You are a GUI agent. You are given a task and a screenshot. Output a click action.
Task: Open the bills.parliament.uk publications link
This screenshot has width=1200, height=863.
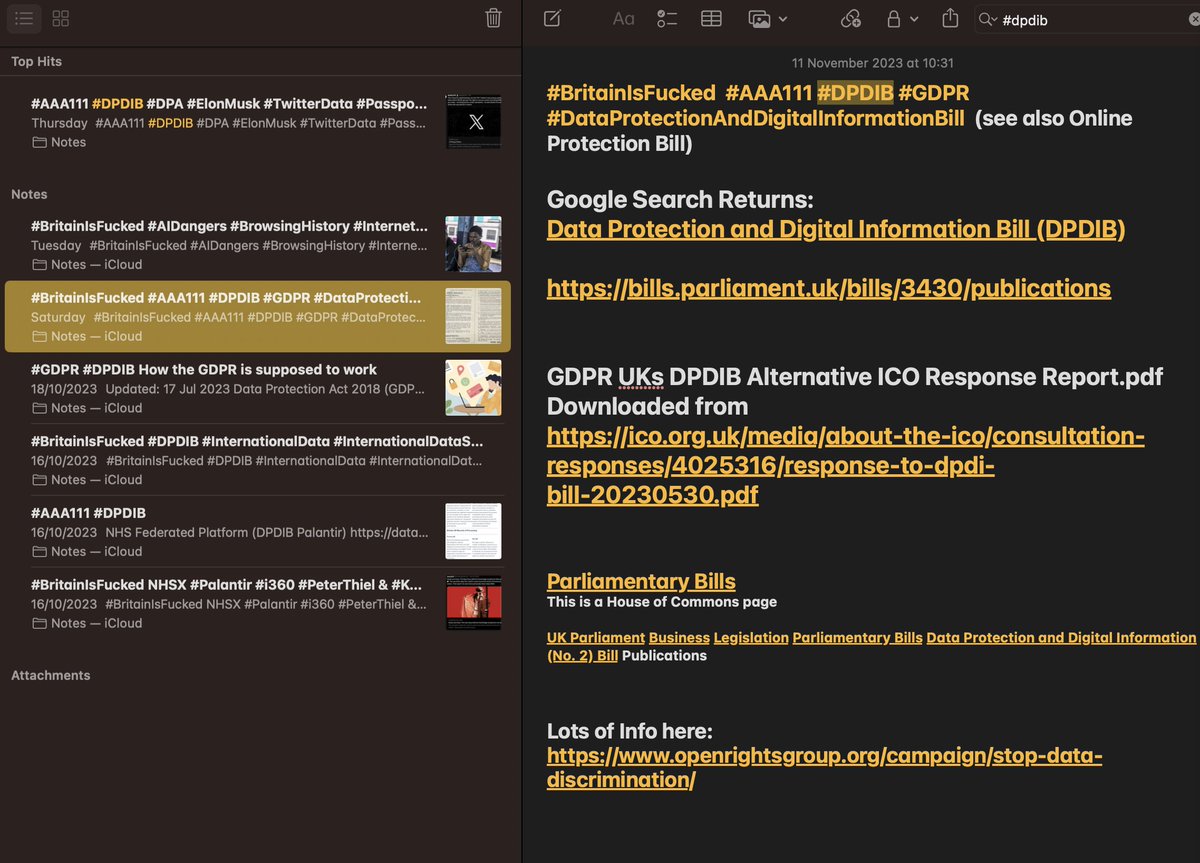pyautogui.click(x=829, y=288)
